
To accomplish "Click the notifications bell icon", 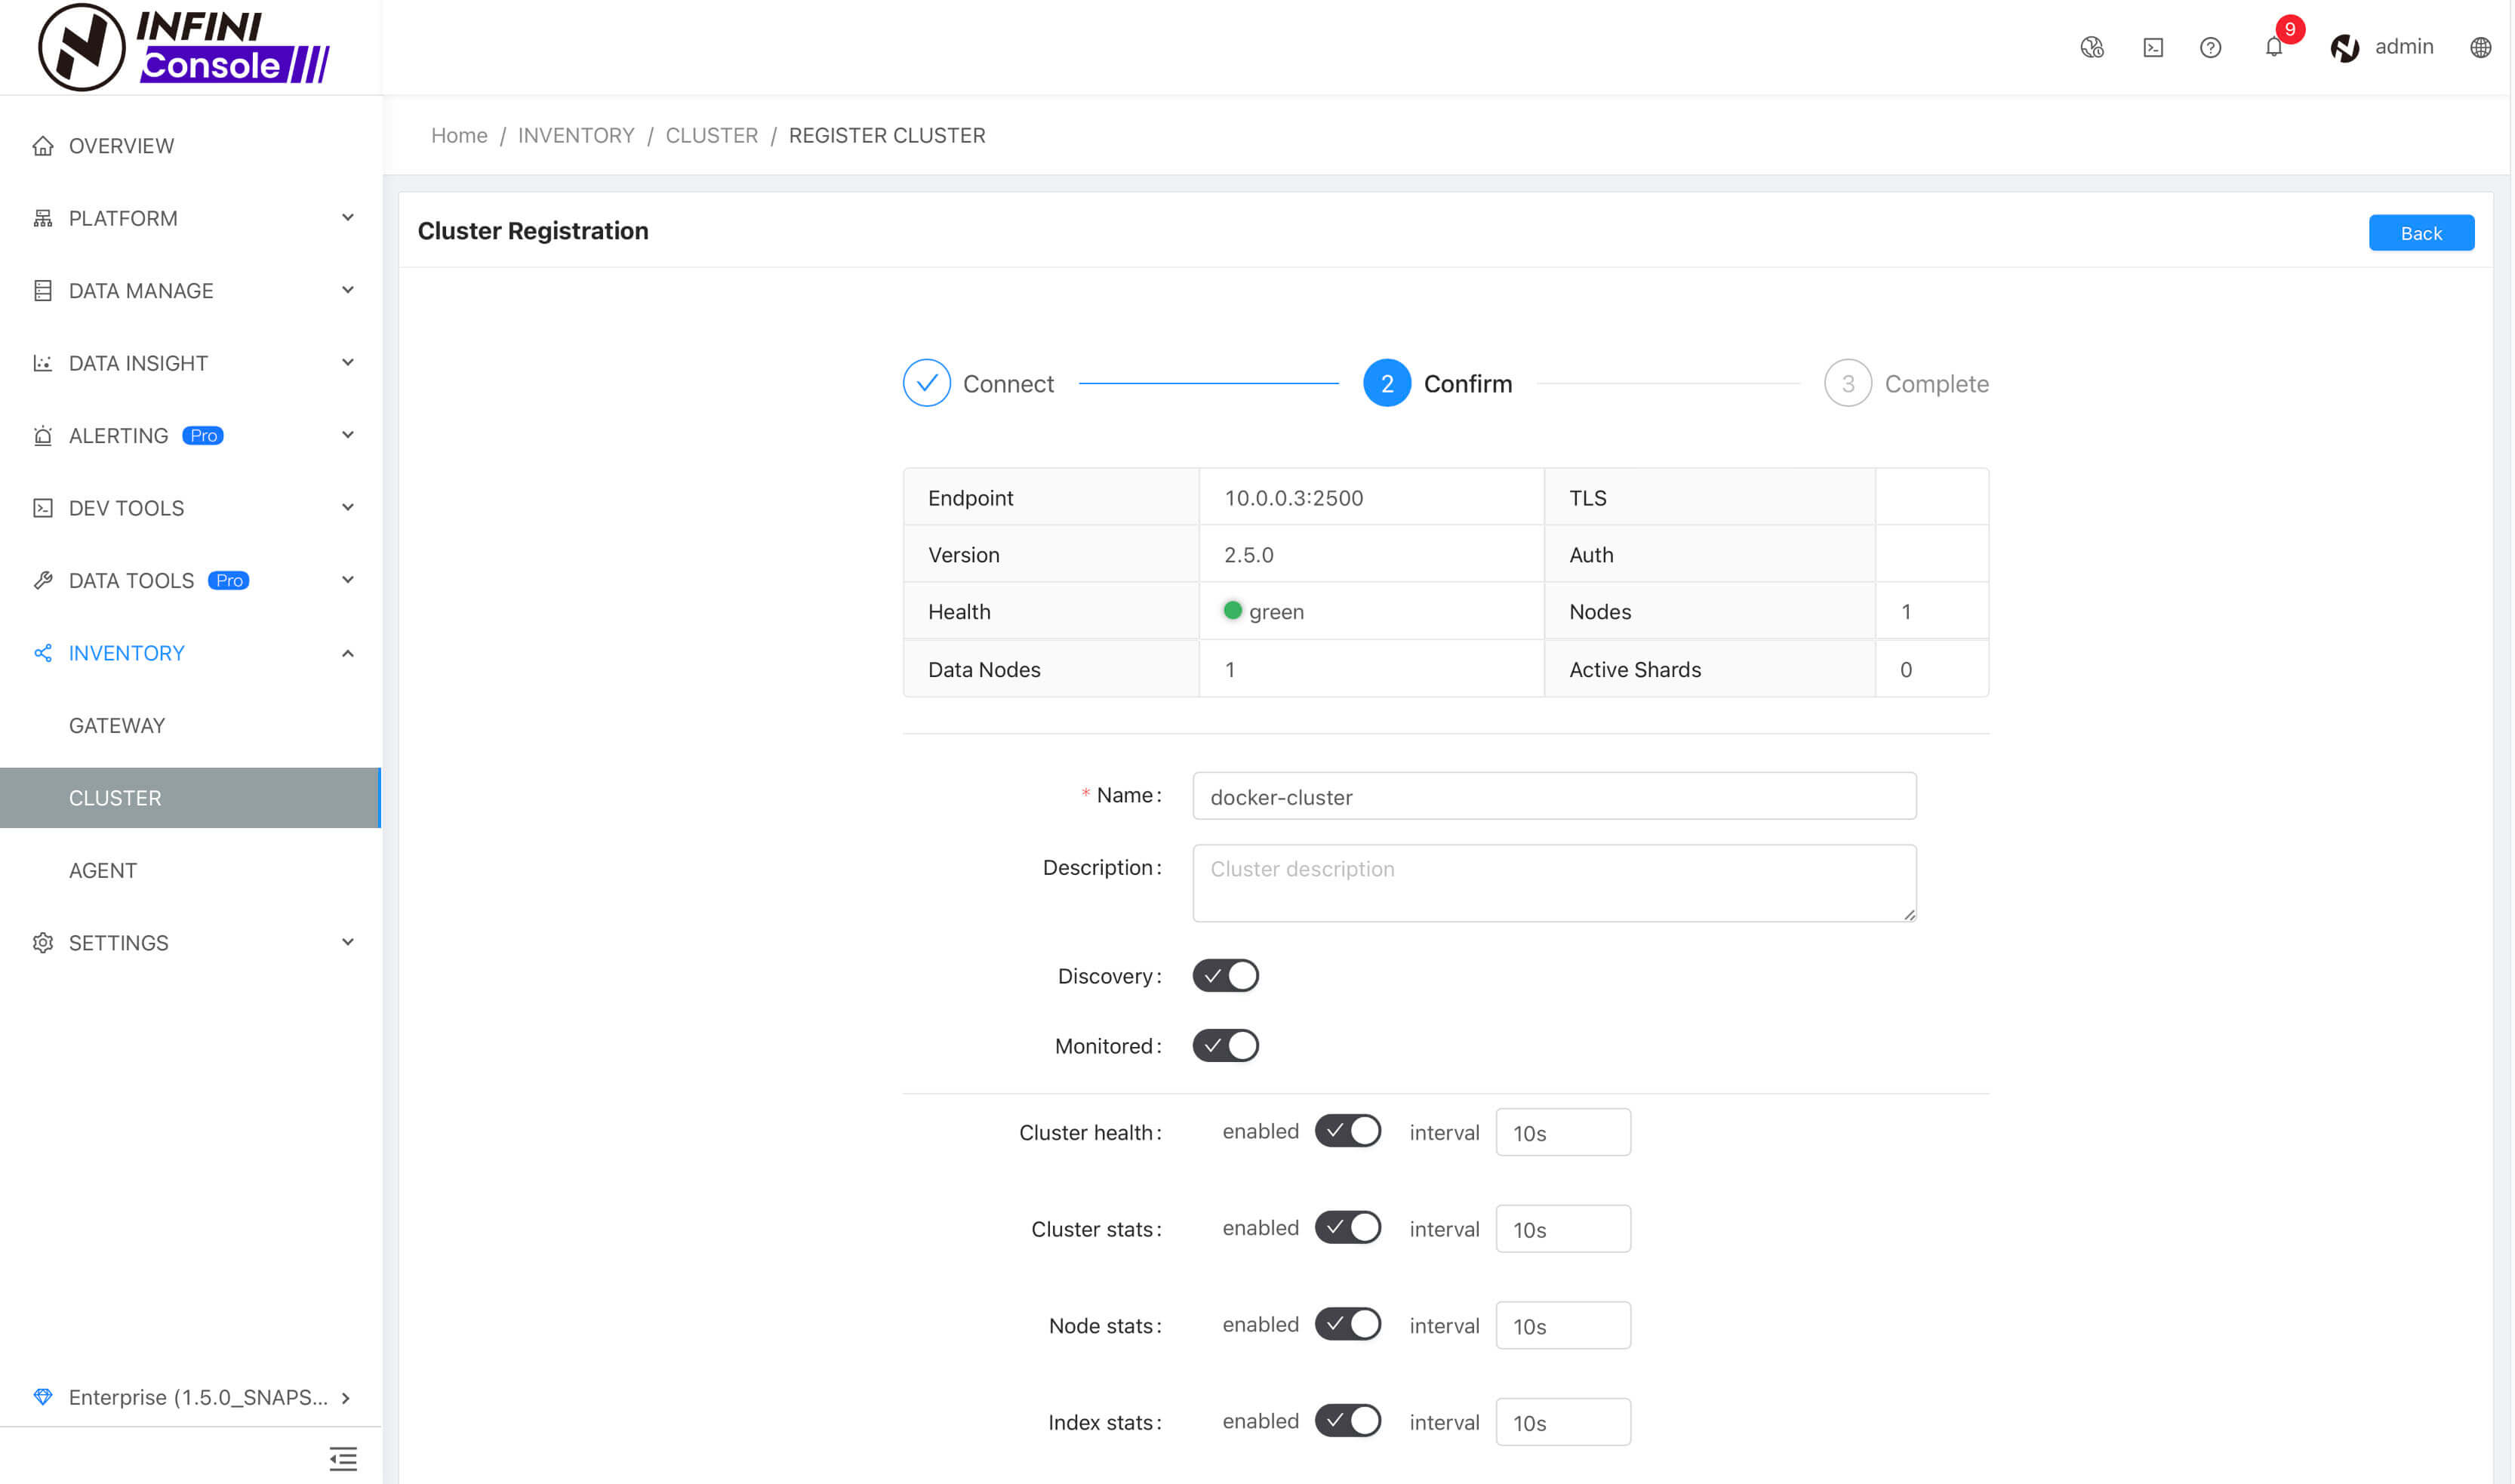I will (x=2273, y=48).
